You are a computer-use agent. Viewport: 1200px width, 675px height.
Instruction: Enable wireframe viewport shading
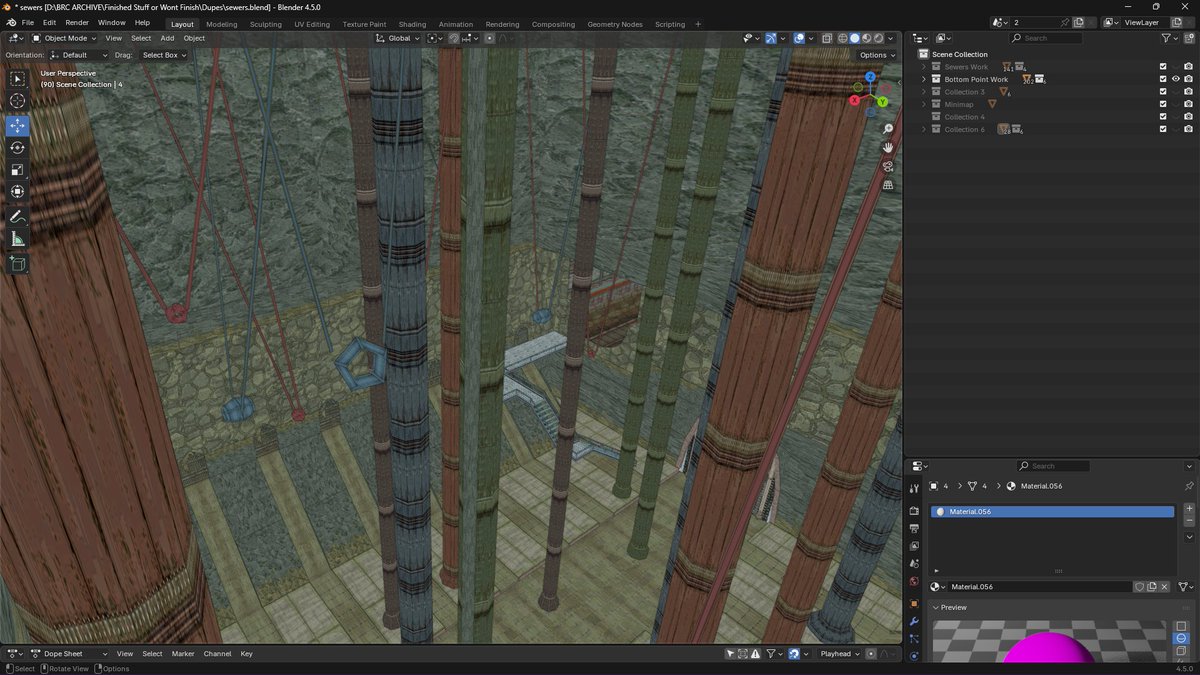pos(841,38)
